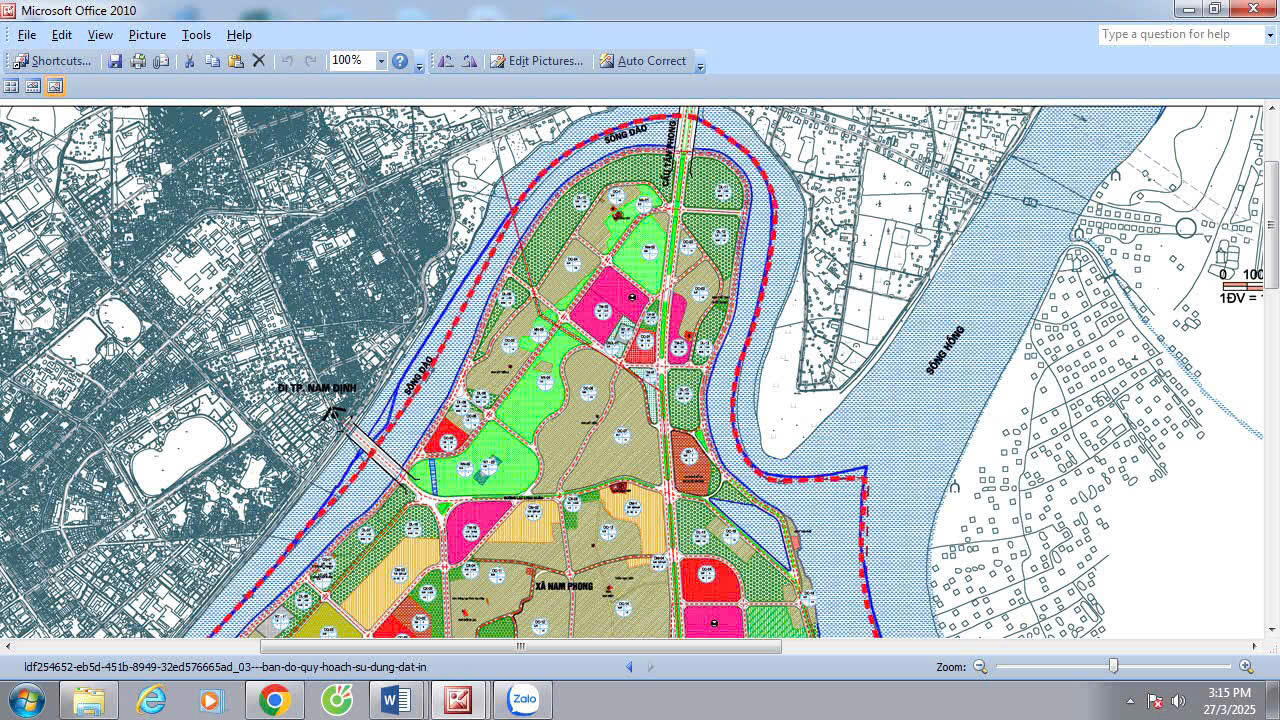Click the Edit Pictures button
Viewport: 1280px width, 720px height.
536,61
